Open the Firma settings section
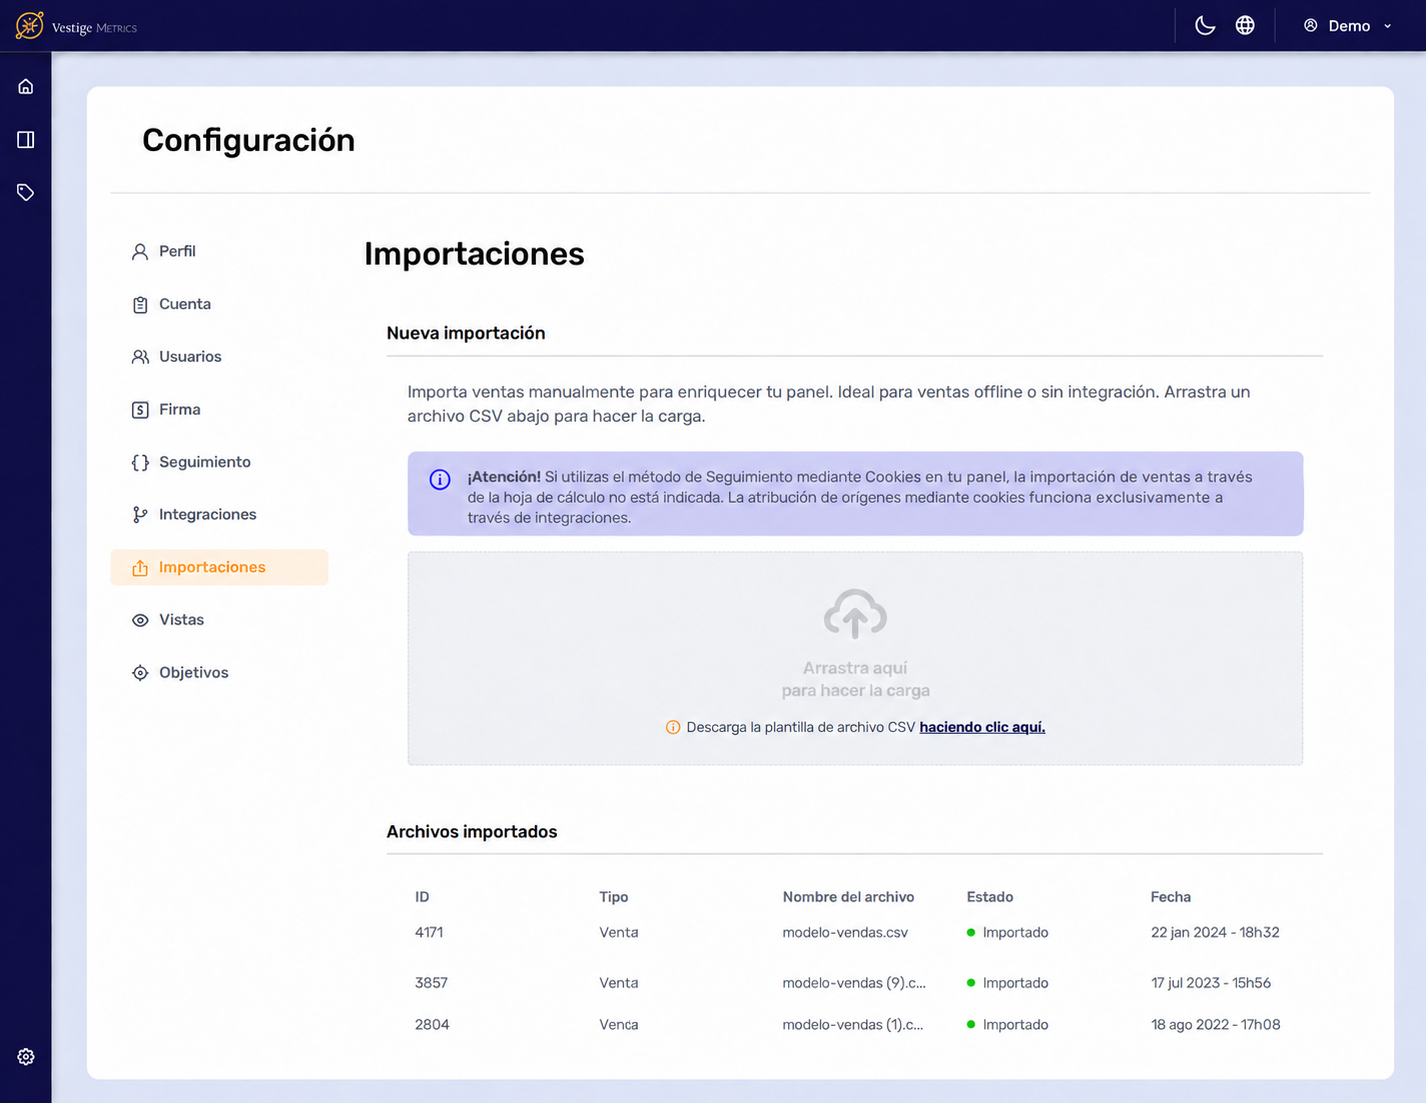1426x1103 pixels. (219, 409)
